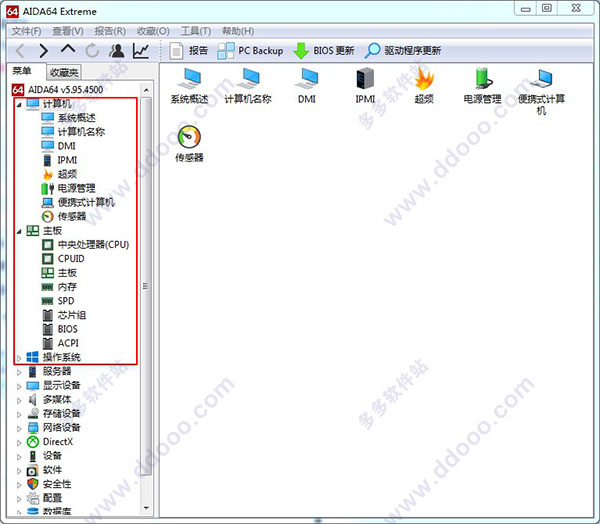Expand the 多媒体 tree node
This screenshot has width=600, height=524.
click(19, 400)
